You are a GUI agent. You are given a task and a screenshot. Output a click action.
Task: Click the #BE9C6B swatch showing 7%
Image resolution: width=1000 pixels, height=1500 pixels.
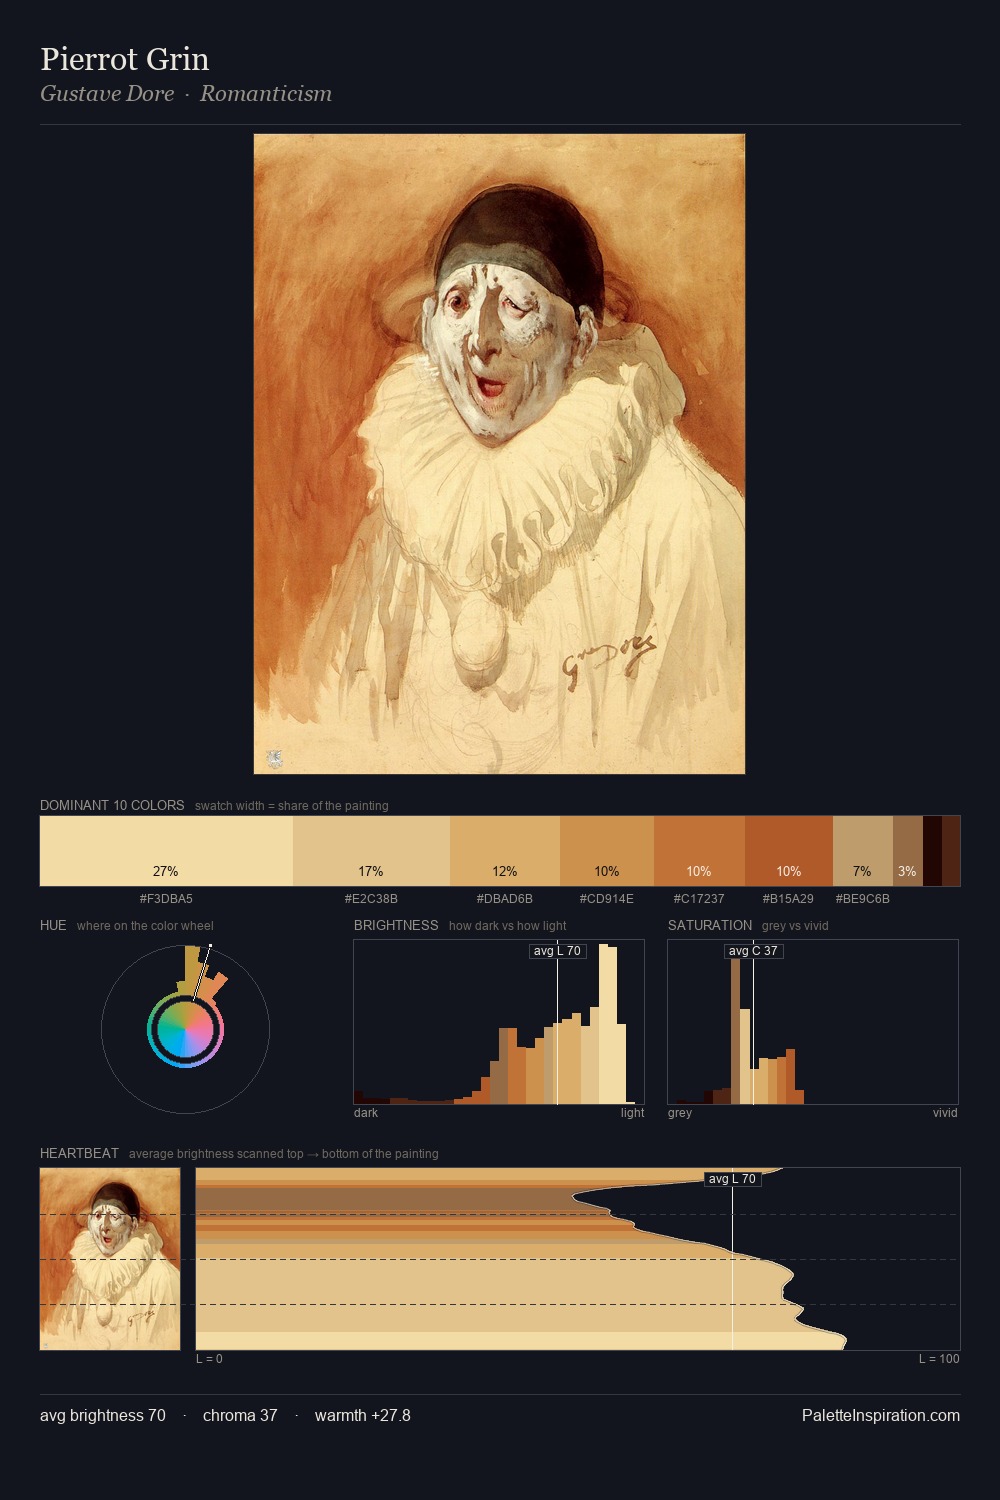[x=863, y=851]
